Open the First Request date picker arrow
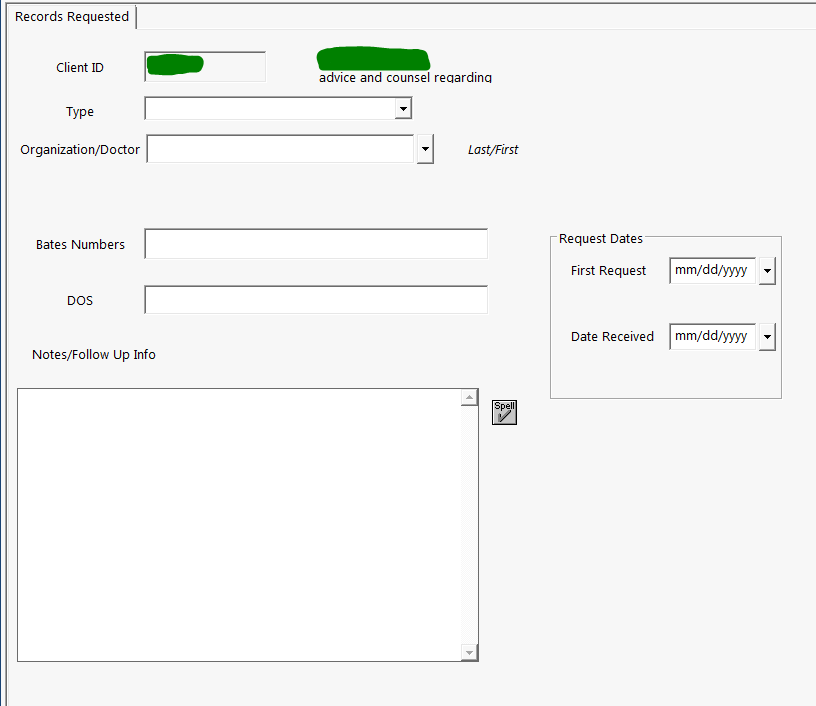 (x=767, y=271)
